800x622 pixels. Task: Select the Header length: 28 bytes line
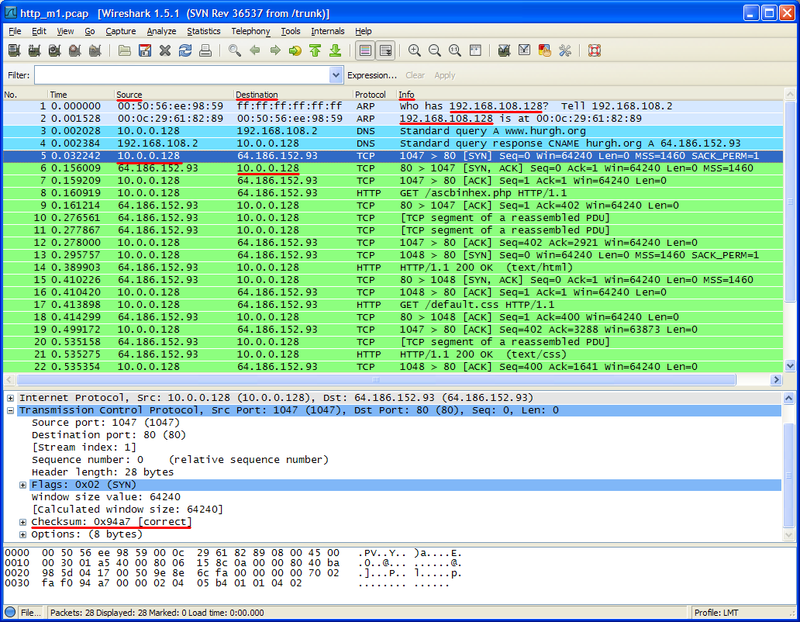[102, 472]
